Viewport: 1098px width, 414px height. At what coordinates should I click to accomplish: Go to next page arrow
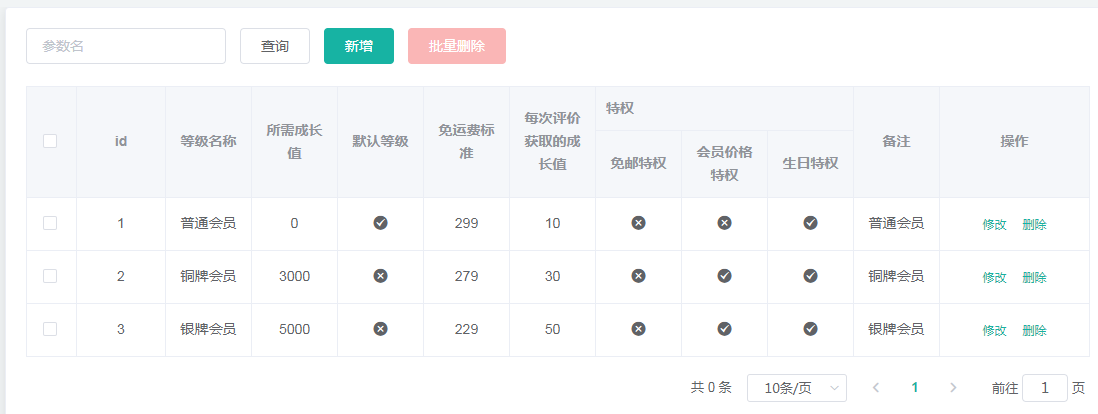point(953,388)
